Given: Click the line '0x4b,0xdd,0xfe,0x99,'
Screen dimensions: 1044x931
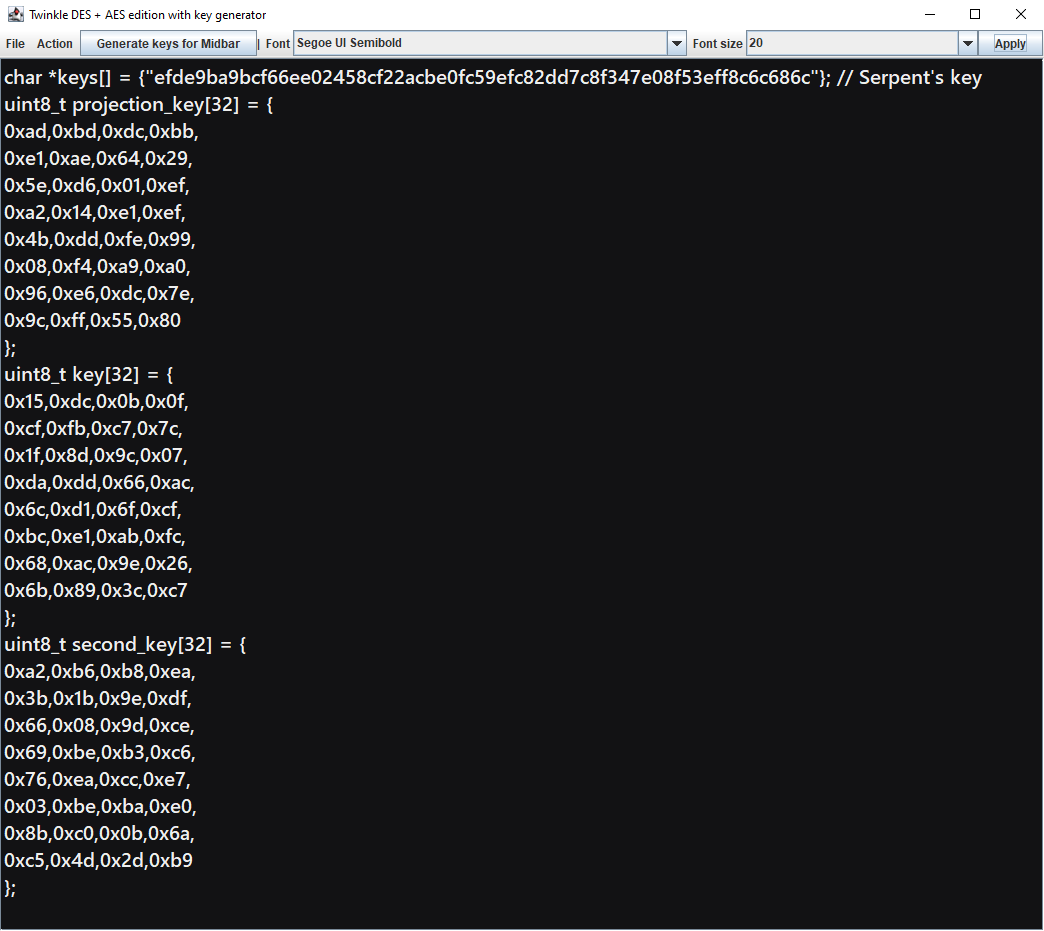Looking at the screenshot, I should pos(99,240).
